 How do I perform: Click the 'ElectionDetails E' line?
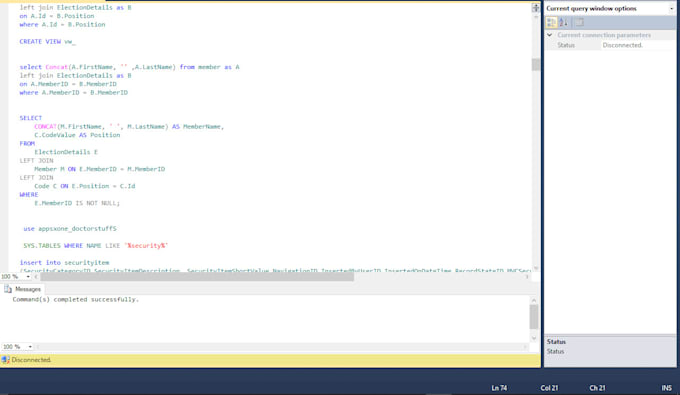click(66, 152)
